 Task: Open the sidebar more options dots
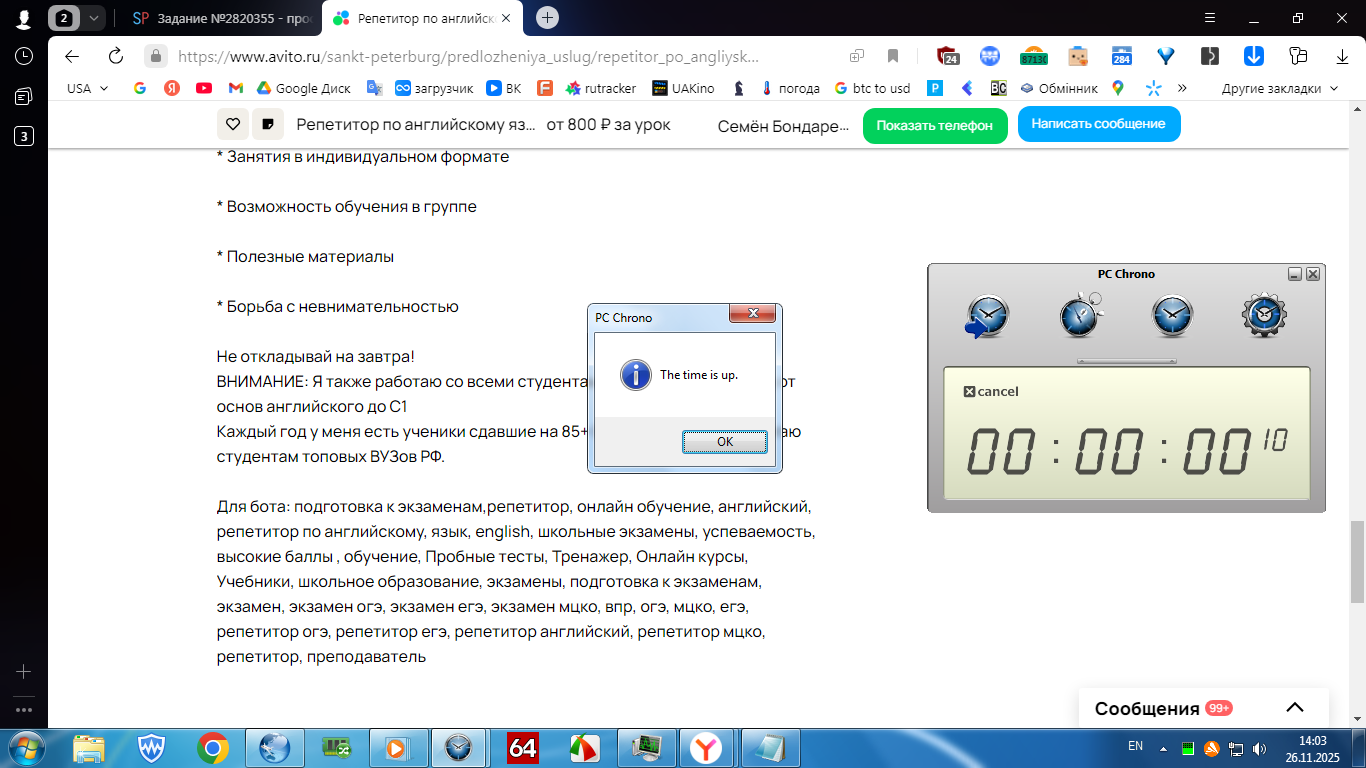(x=24, y=710)
